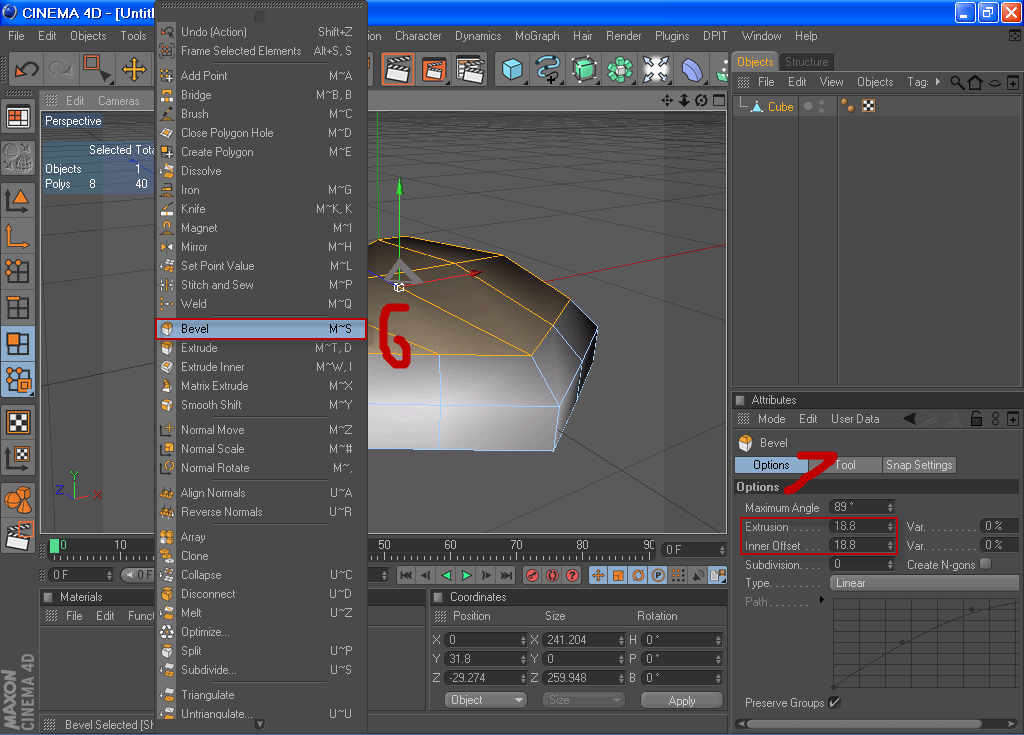
Task: Click the Attributes horizontal scrollbar
Action: (863, 724)
